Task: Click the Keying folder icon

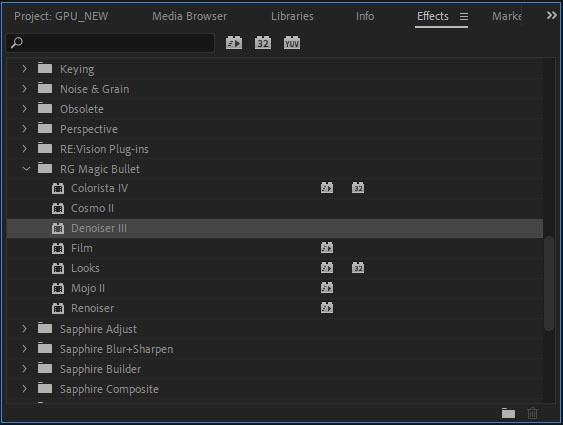Action: [x=45, y=68]
